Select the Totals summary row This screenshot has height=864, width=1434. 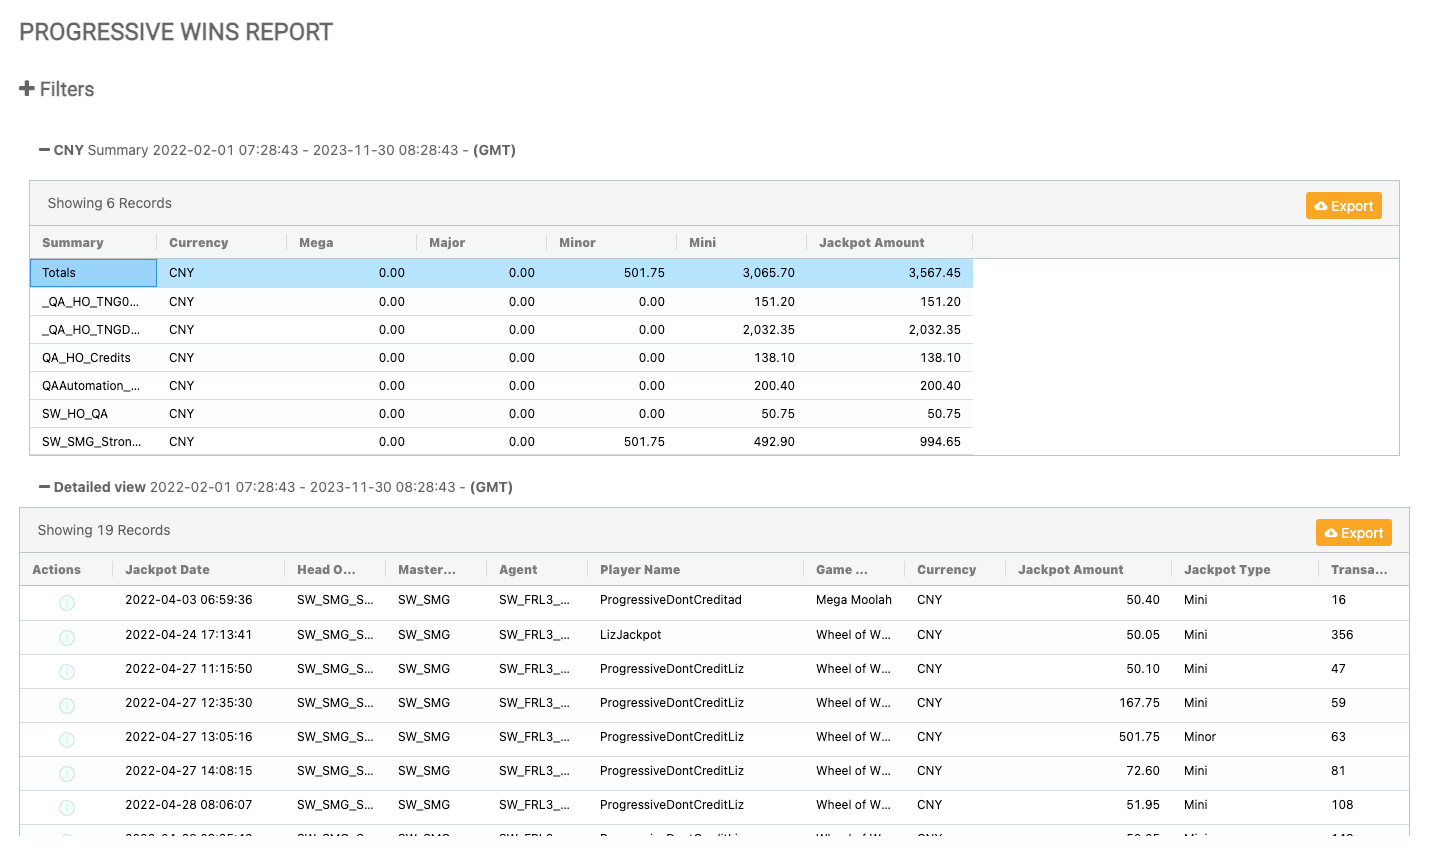(x=93, y=273)
